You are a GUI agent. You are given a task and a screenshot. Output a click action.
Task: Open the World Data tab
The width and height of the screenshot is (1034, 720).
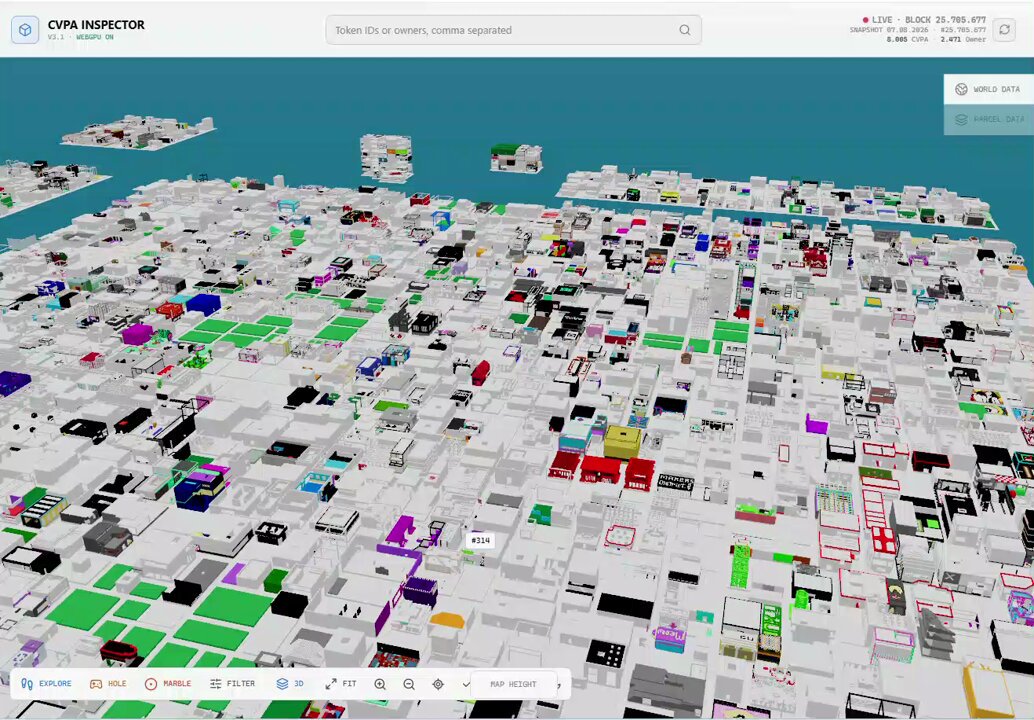pyautogui.click(x=988, y=89)
